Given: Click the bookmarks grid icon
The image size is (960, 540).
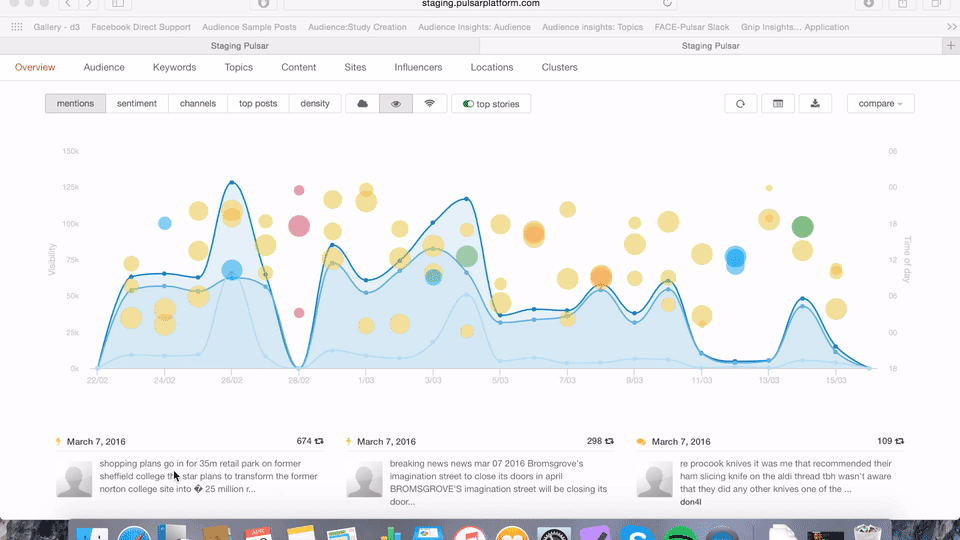Looking at the screenshot, I should (17, 27).
